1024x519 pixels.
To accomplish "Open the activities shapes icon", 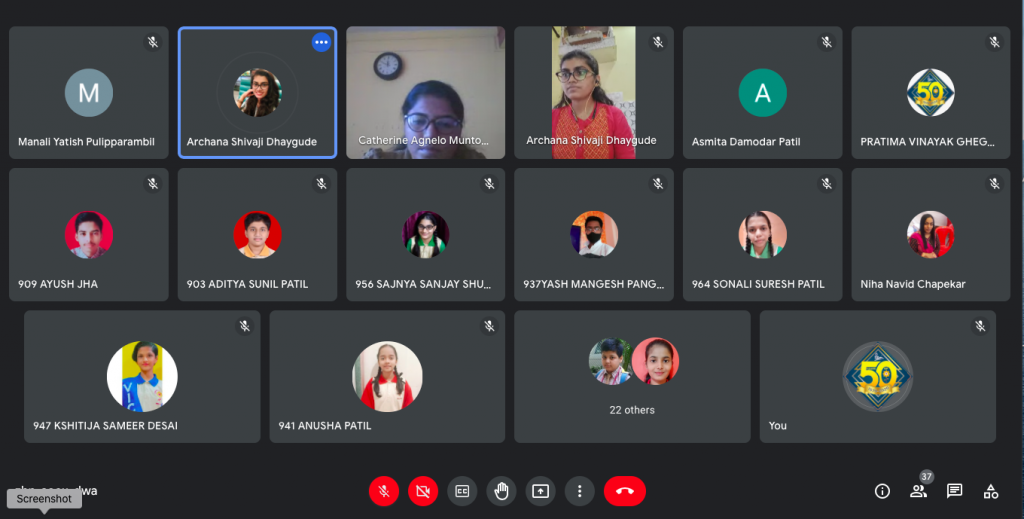I will [991, 491].
